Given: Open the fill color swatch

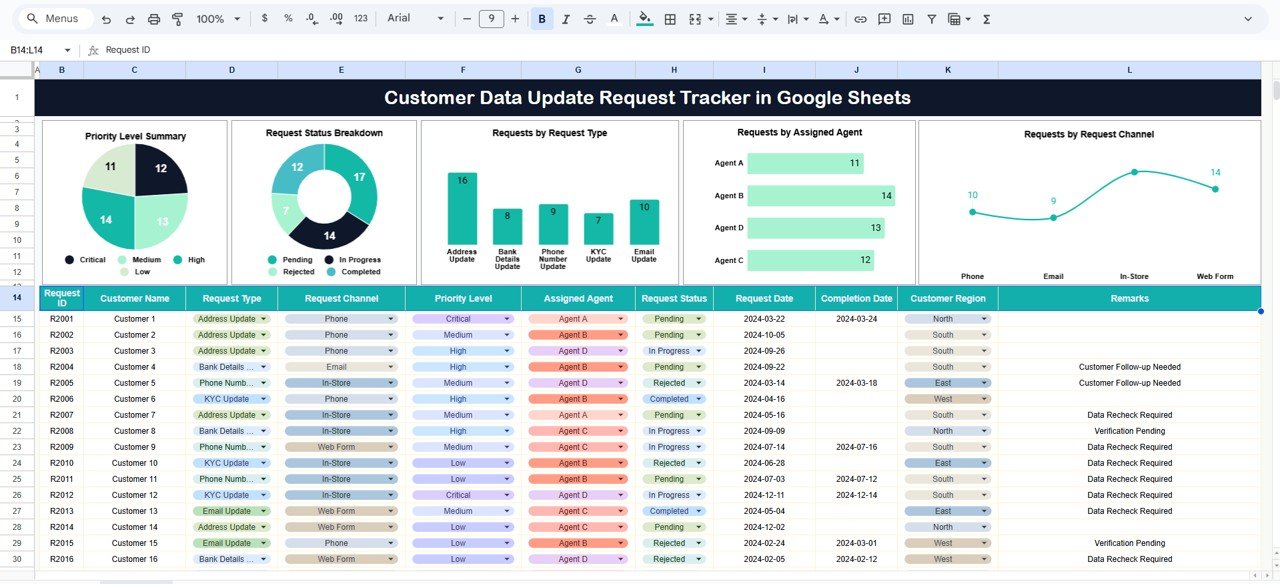Looking at the screenshot, I should click(x=644, y=18).
